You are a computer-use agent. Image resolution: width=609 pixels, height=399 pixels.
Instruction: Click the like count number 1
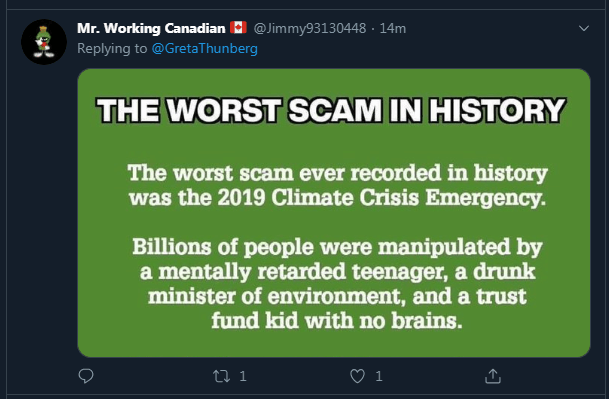tap(379, 376)
